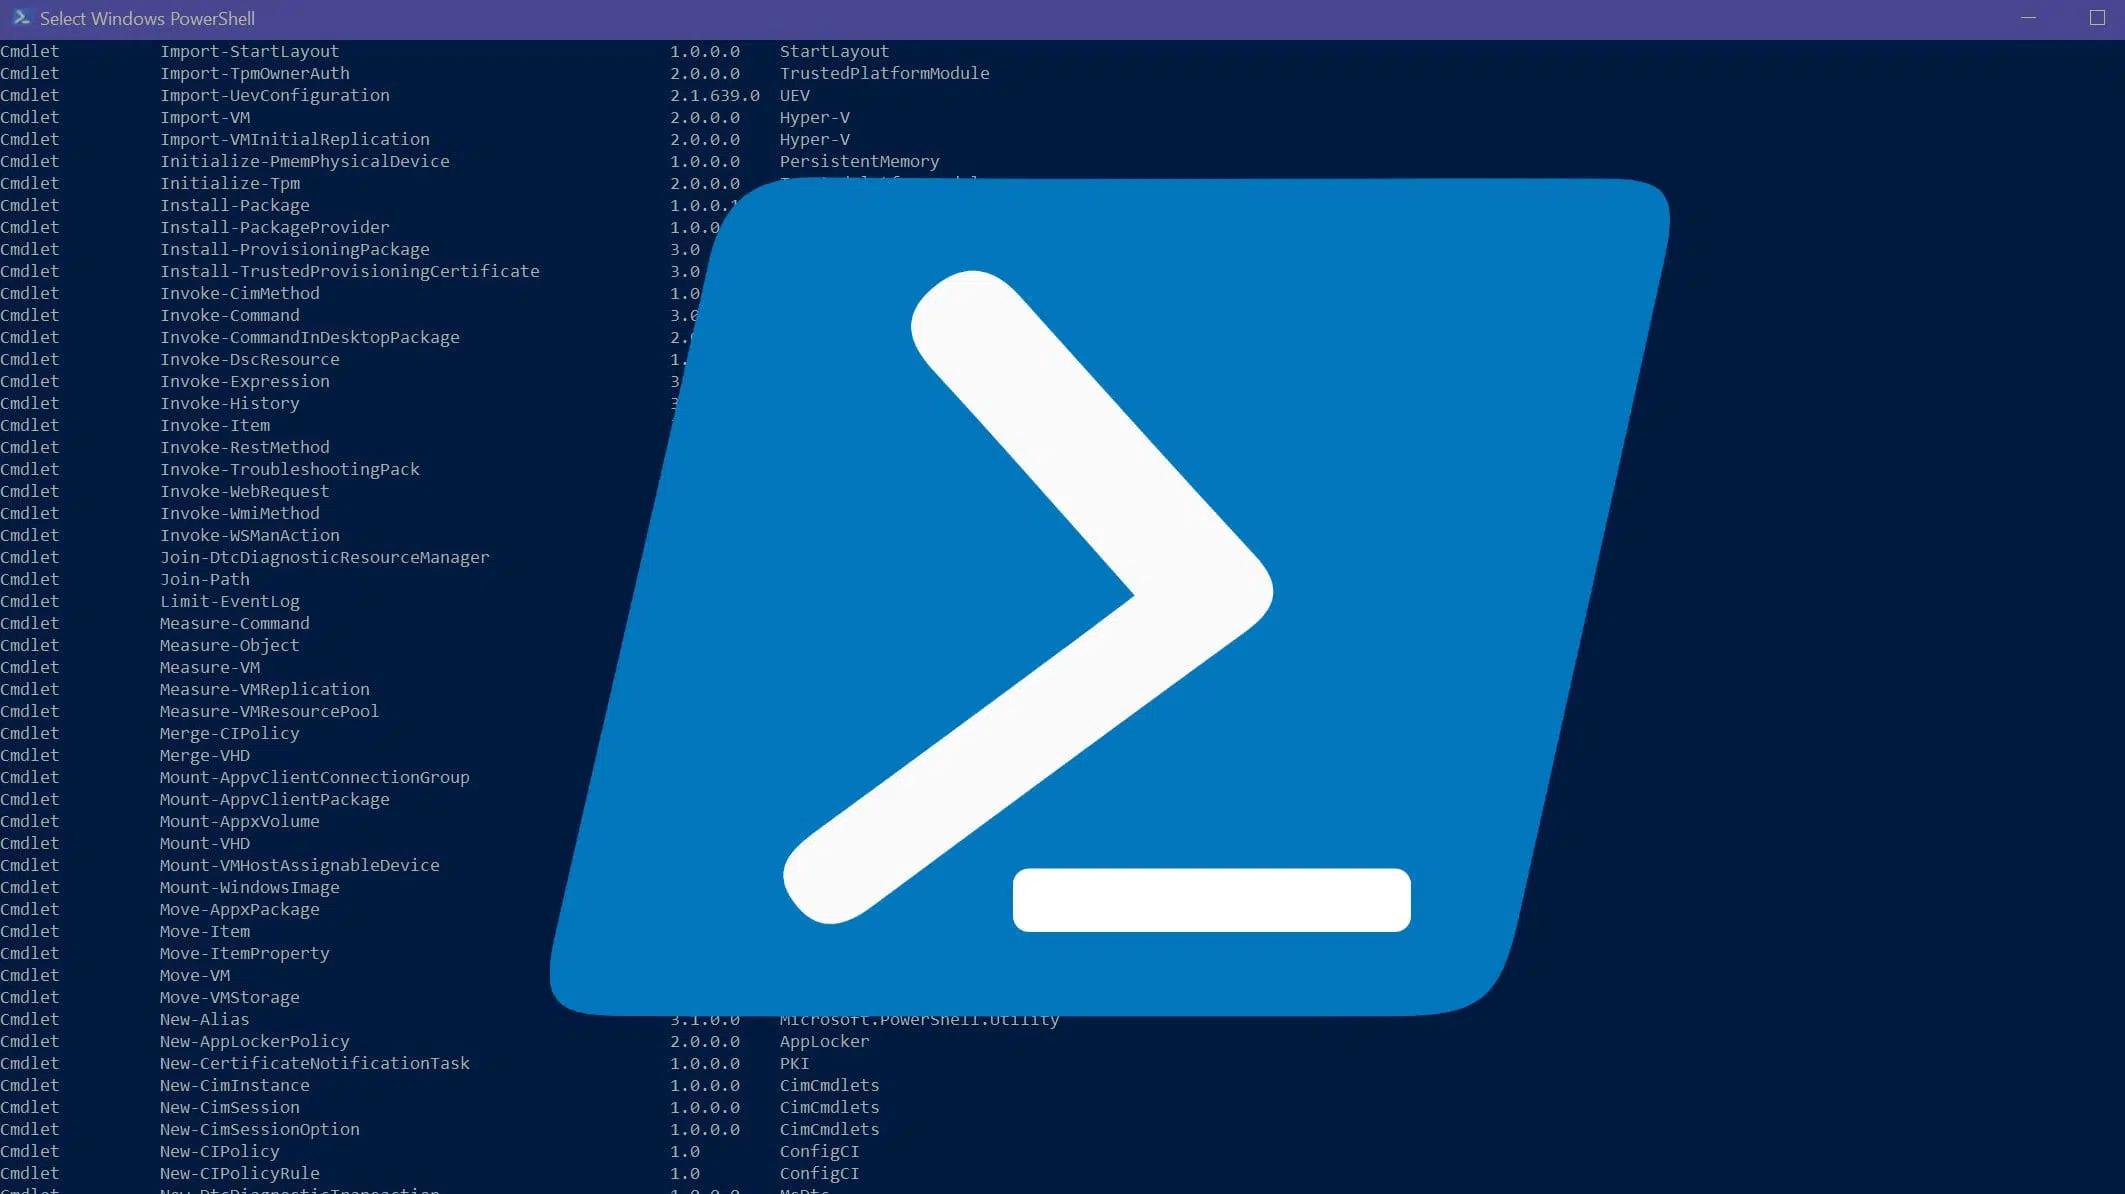
Task: Click the Install-Package cmdlet name
Action: 235,206
